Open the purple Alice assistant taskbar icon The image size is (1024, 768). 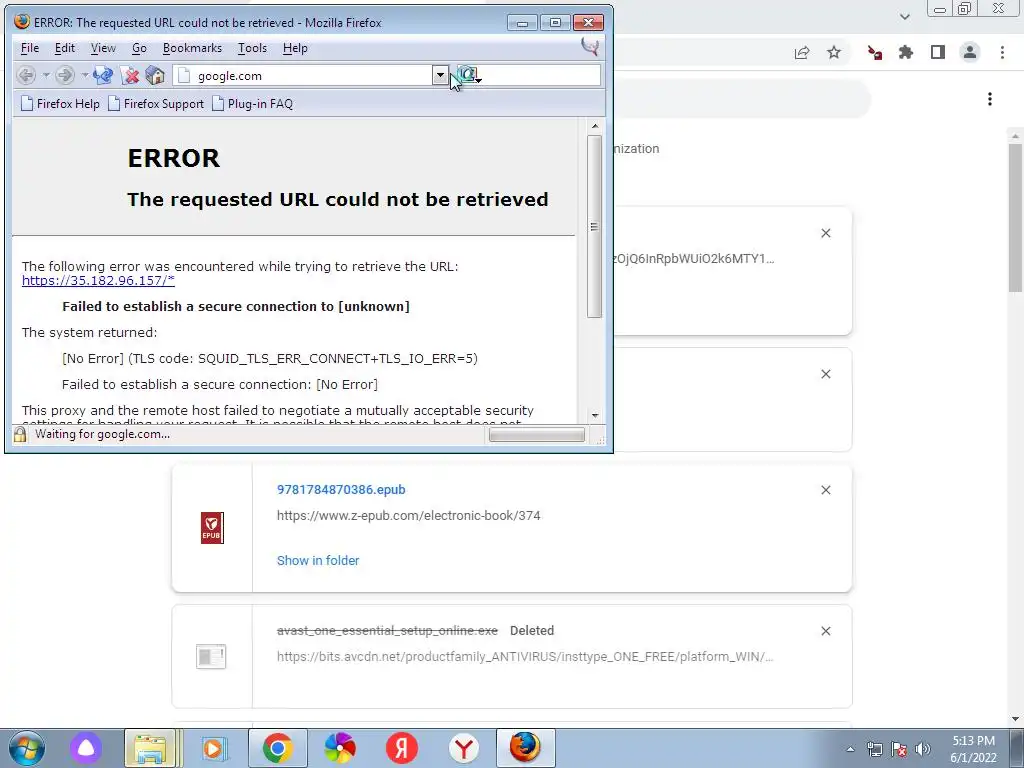click(86, 748)
